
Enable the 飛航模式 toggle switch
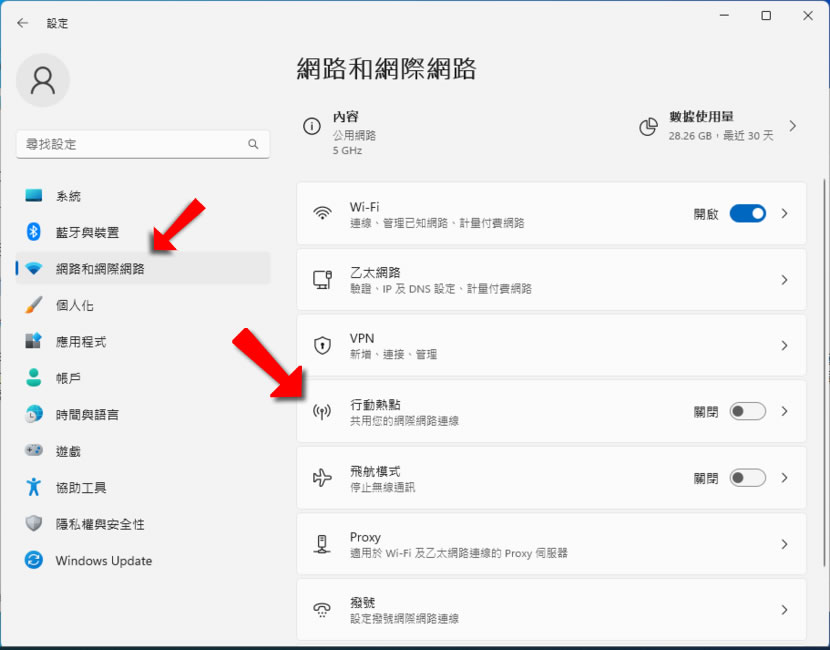pos(747,478)
